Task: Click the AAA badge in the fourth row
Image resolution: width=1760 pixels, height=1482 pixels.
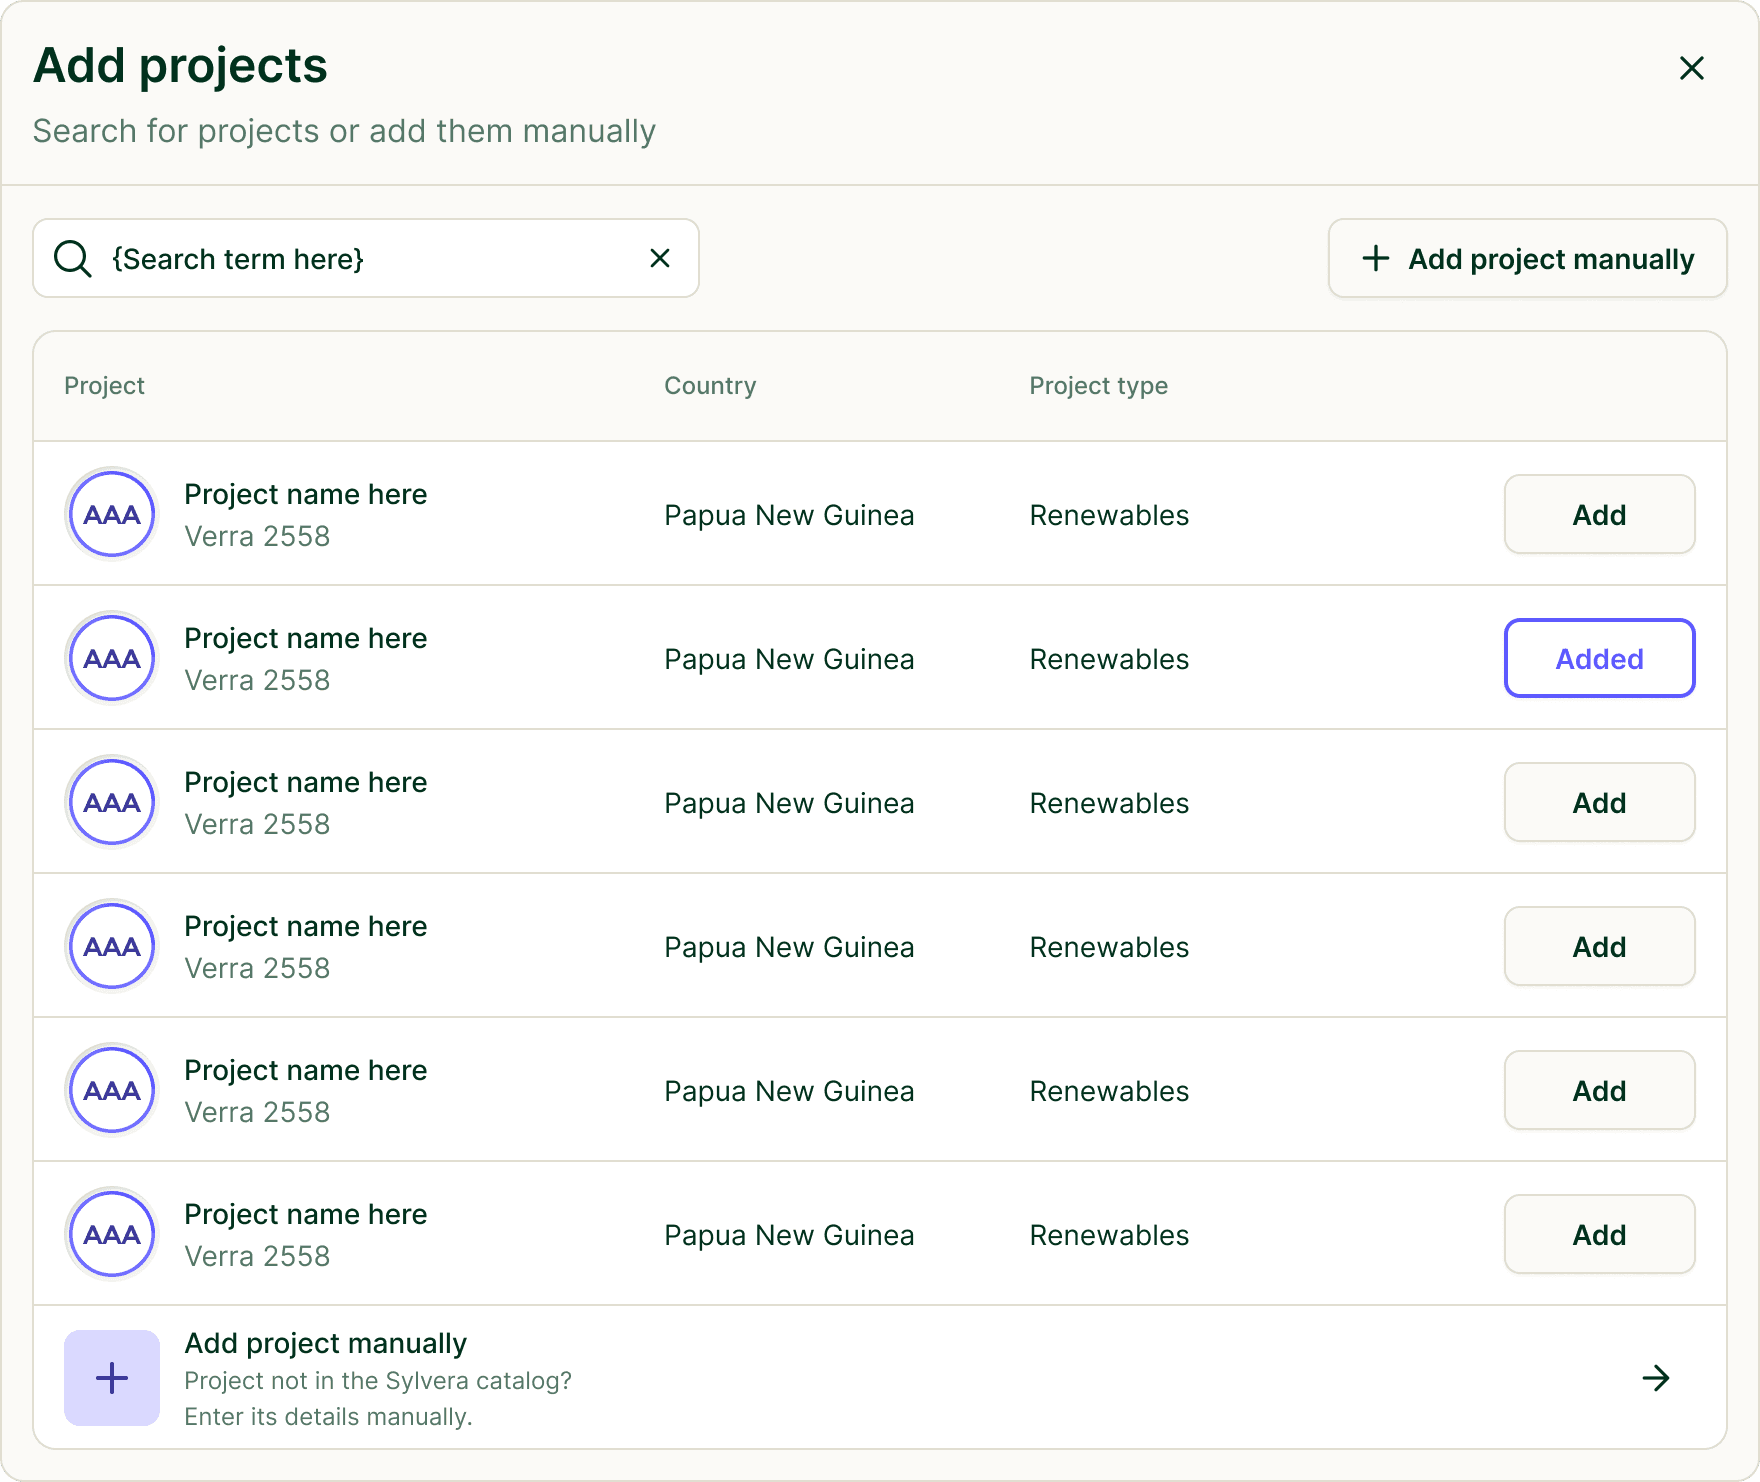Action: point(112,947)
